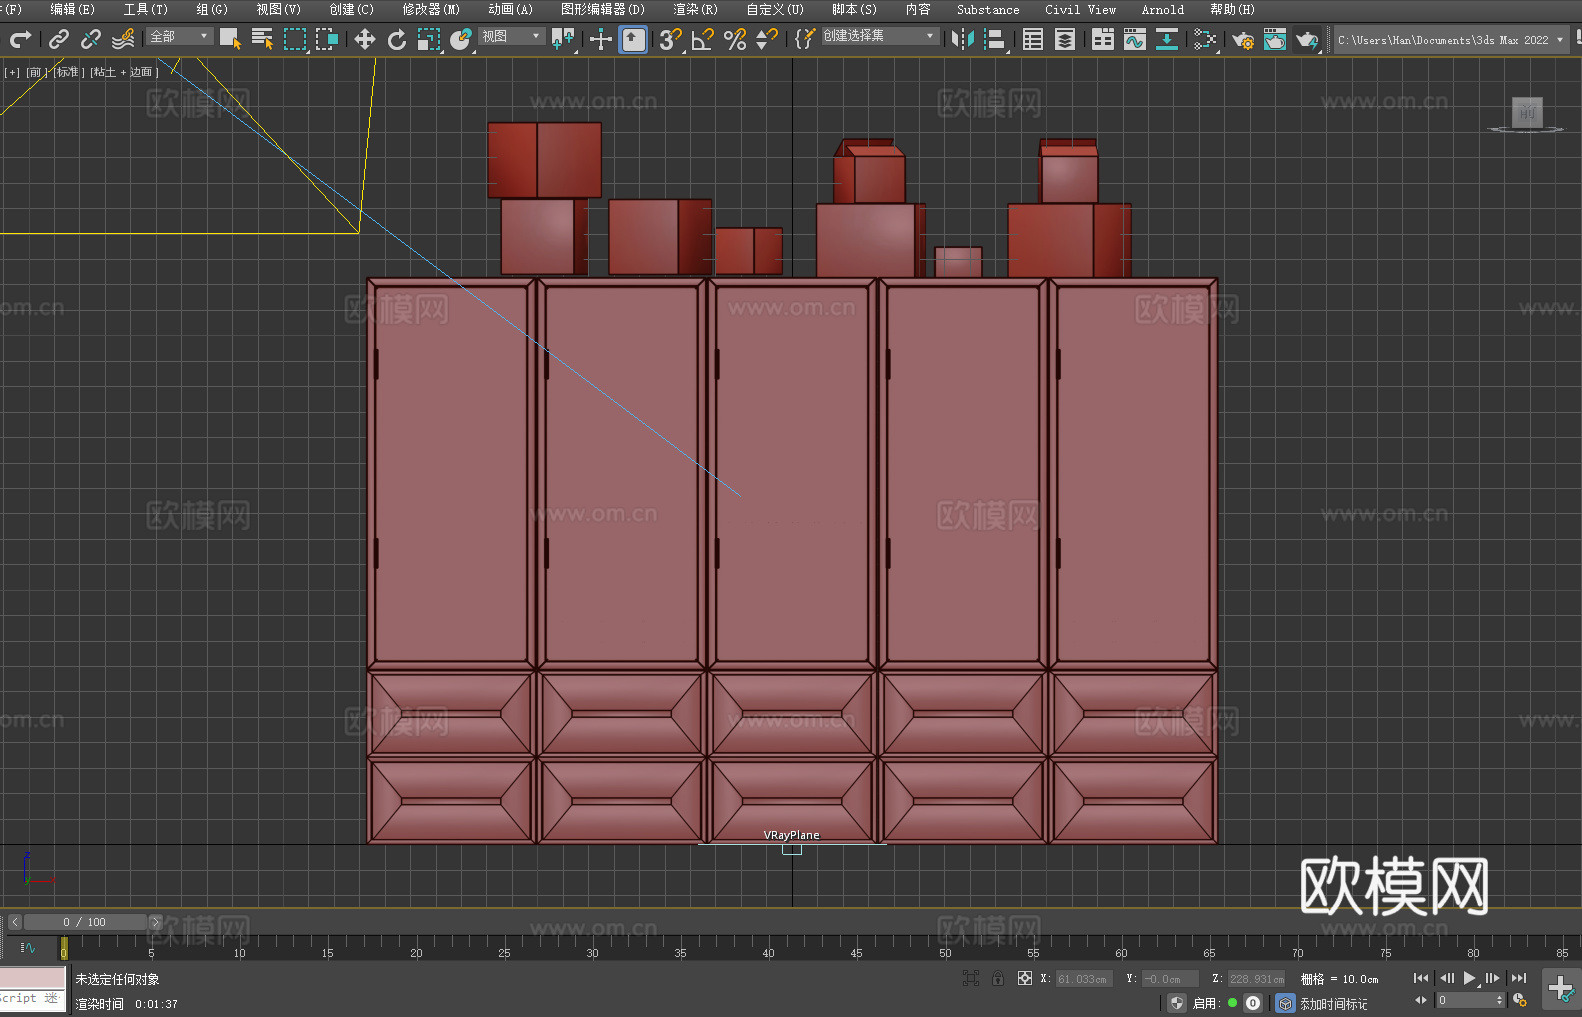1582x1017 pixels.
Task: Click the Edit Named Selection Sets icon
Action: (x=804, y=39)
